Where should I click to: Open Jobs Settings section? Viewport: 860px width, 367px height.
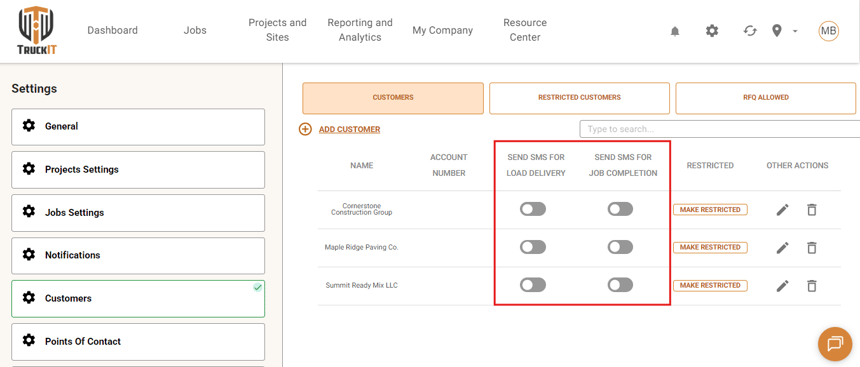pyautogui.click(x=138, y=213)
